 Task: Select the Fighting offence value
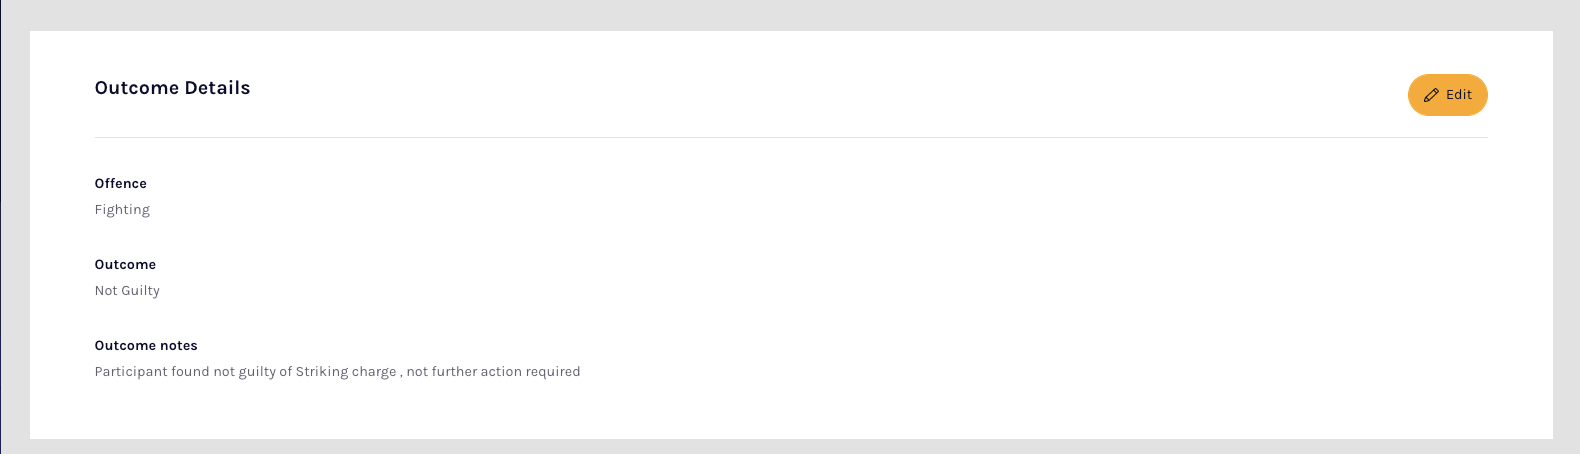pyautogui.click(x=122, y=210)
